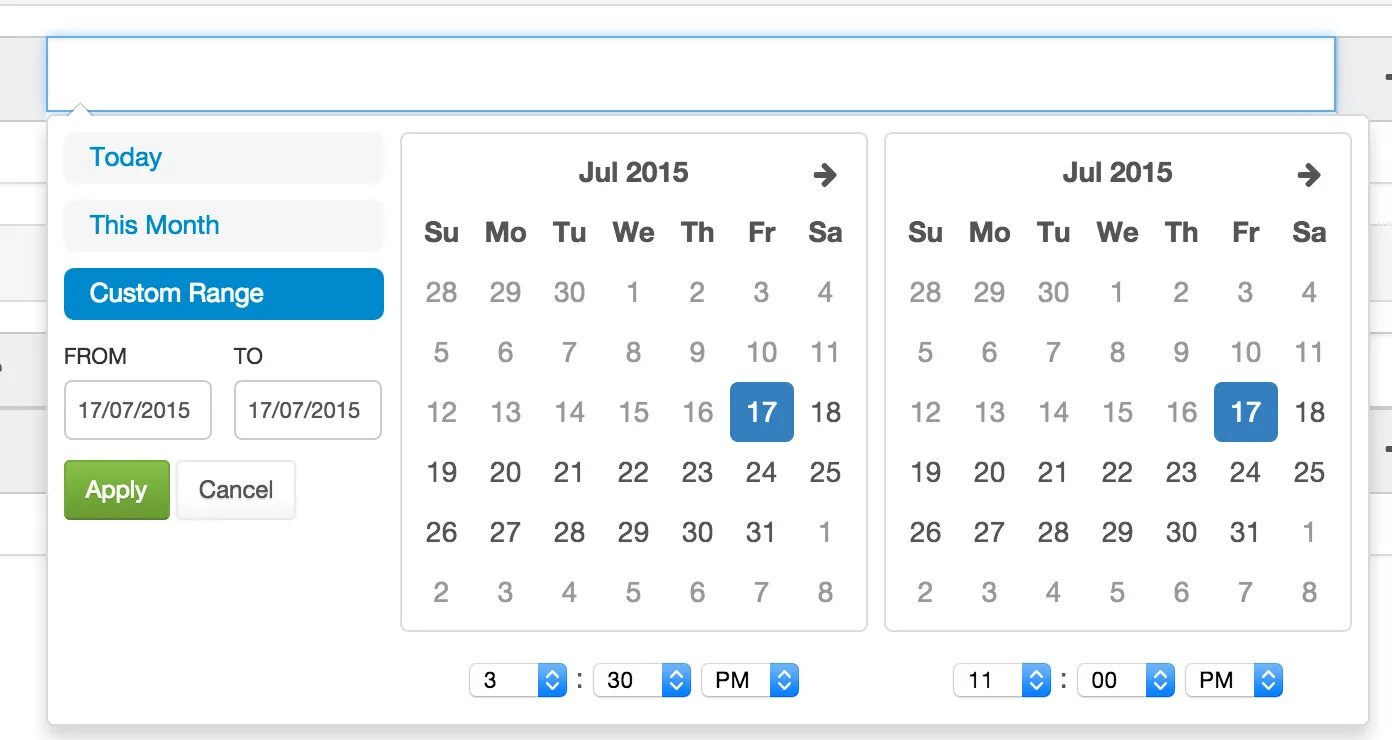The image size is (1392, 740).
Task: Open the right calendar hour dropdown
Action: pos(1002,681)
